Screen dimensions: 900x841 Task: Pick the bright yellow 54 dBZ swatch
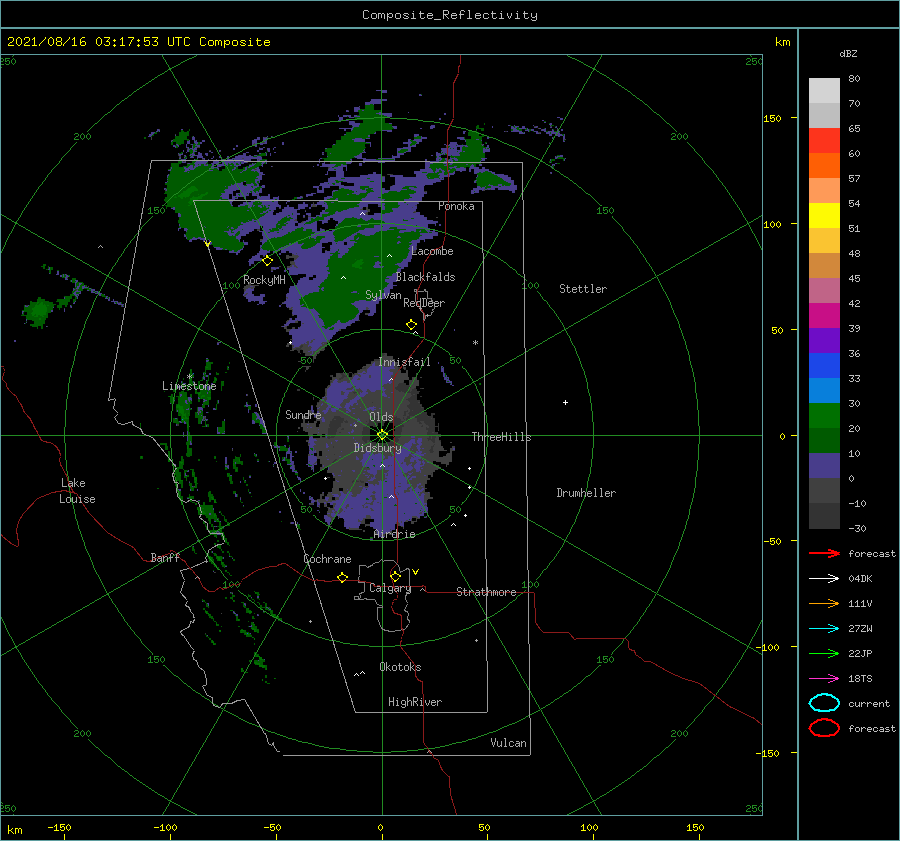pos(824,215)
